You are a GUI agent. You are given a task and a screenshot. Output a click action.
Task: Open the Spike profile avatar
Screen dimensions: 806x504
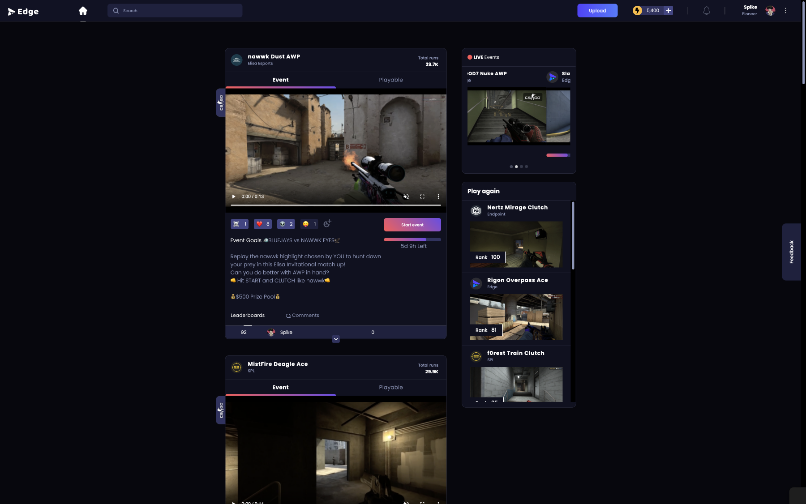(770, 11)
